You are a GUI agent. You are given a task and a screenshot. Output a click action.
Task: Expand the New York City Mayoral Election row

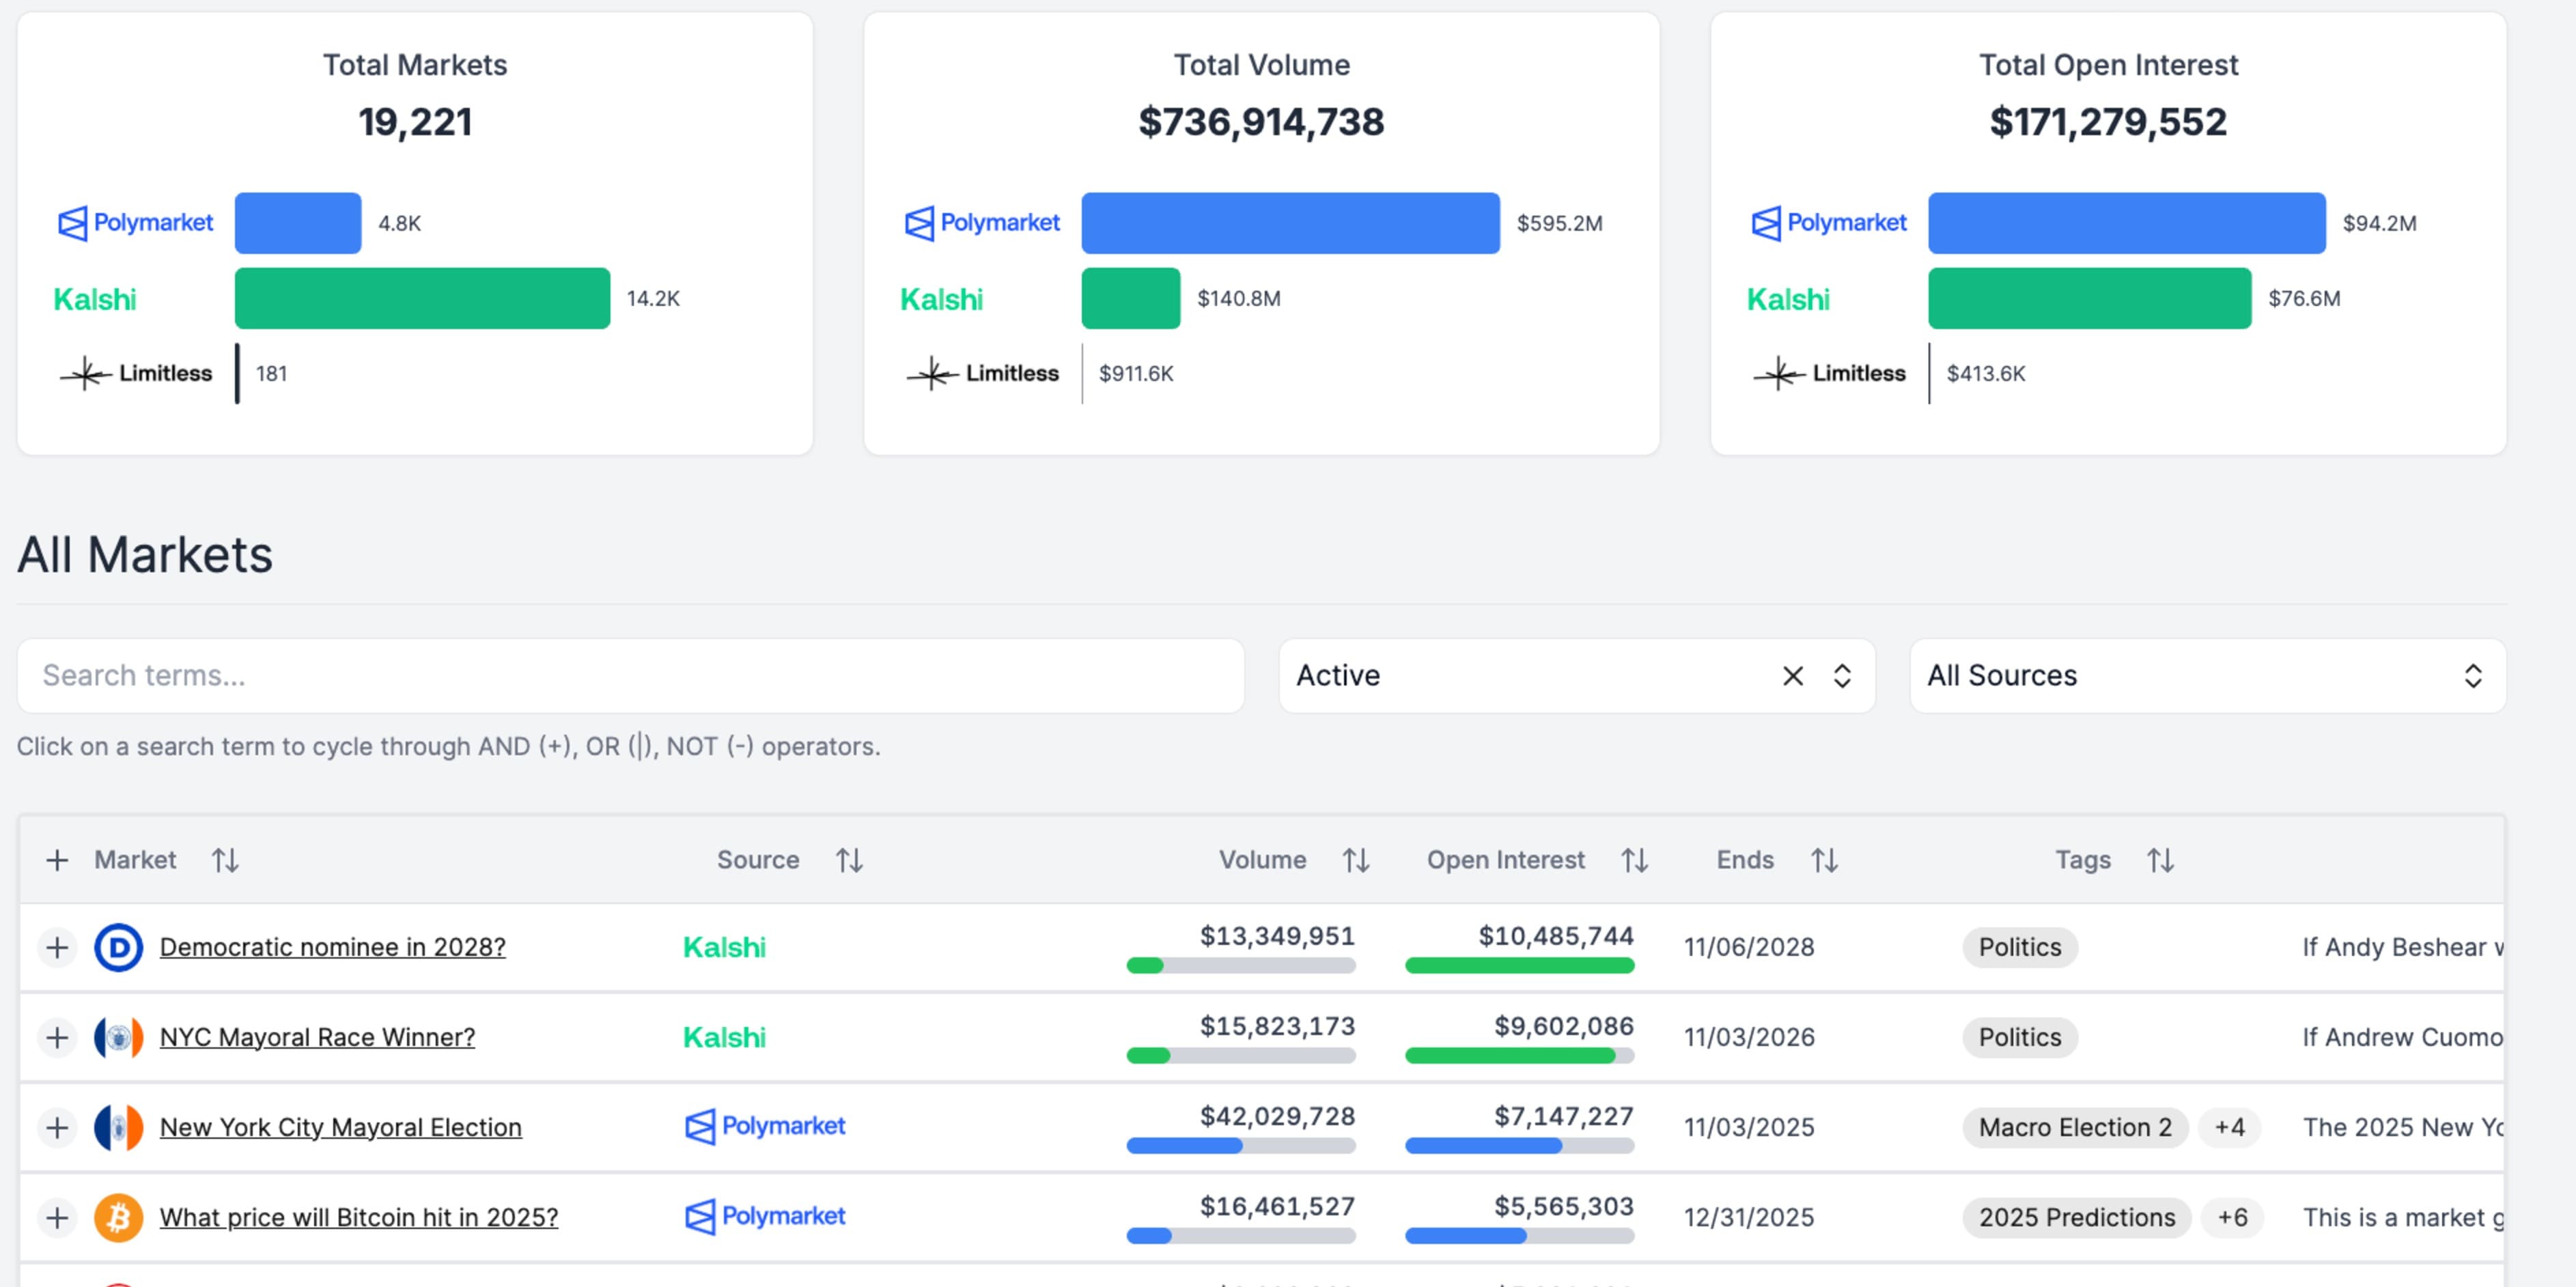pos(57,1127)
